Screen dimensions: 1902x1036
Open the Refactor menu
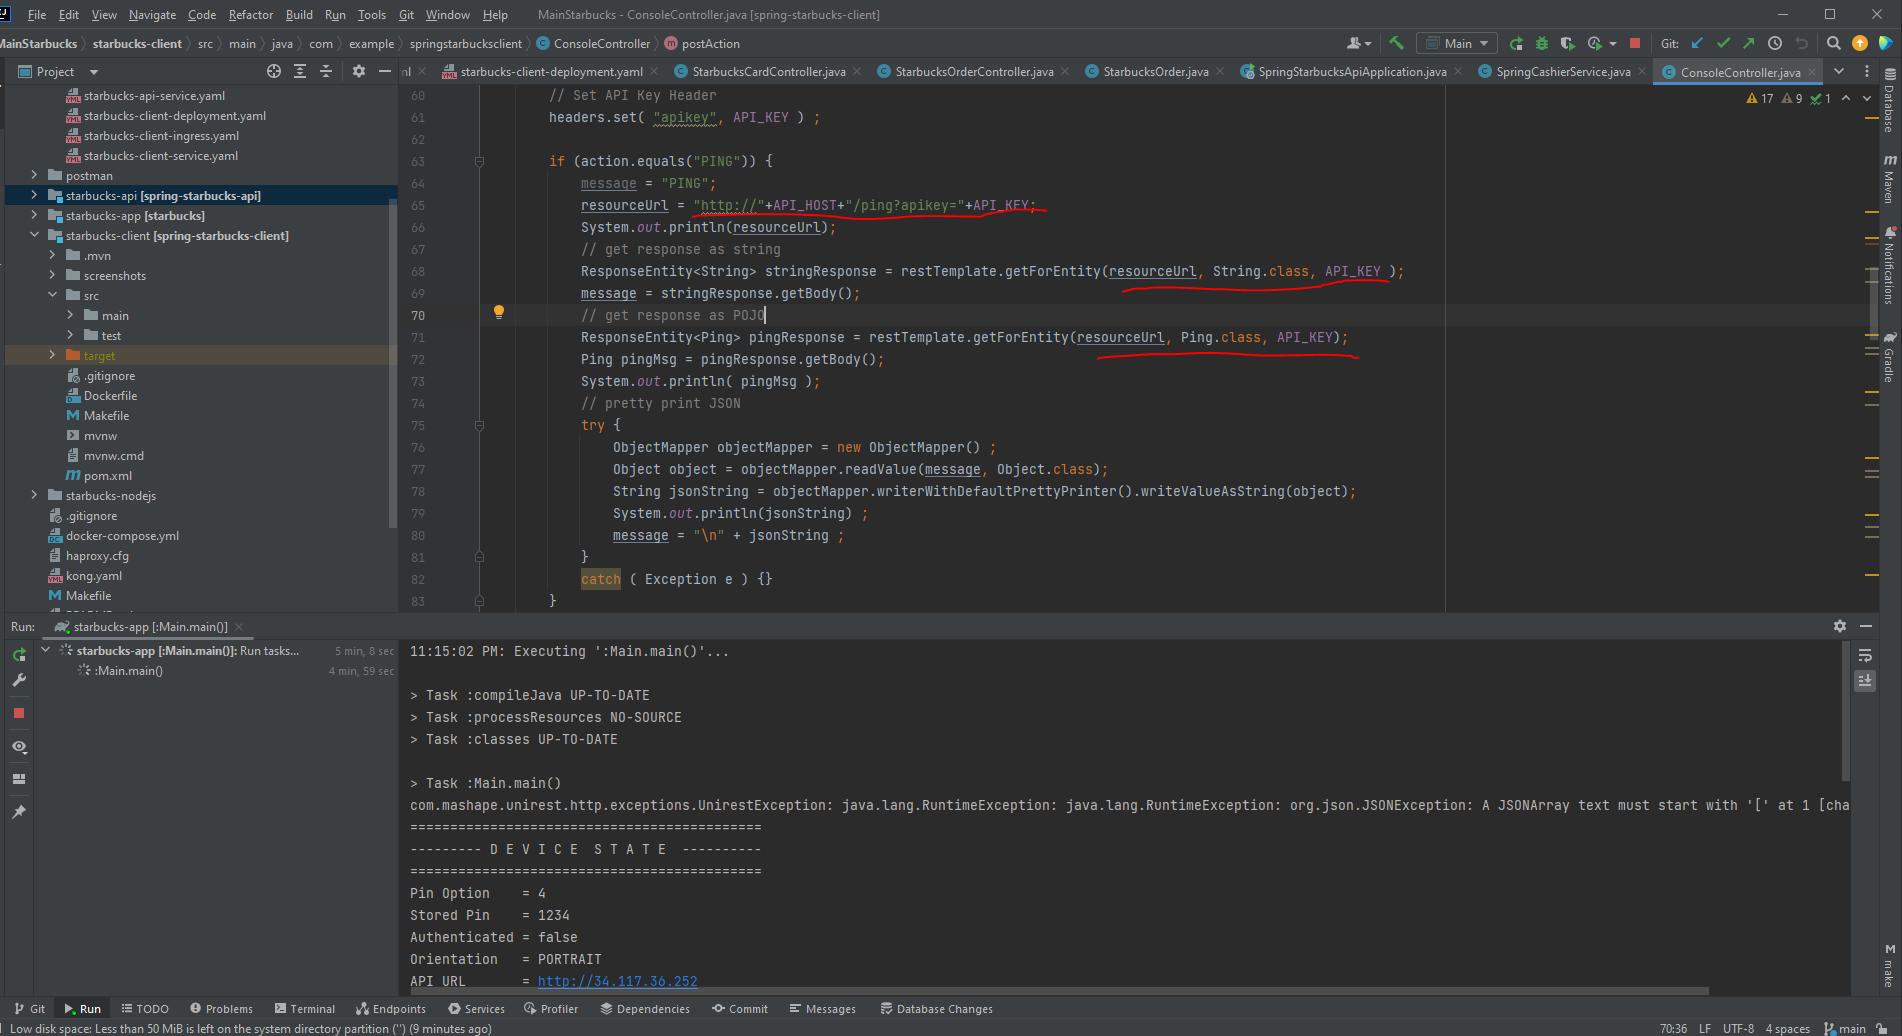click(x=250, y=14)
